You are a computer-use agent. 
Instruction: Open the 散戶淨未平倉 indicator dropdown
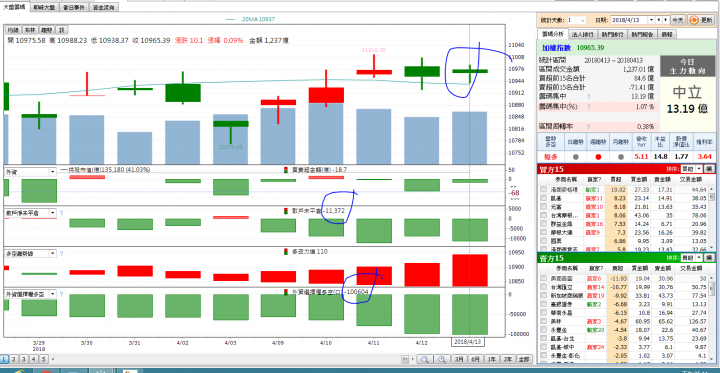[52, 213]
